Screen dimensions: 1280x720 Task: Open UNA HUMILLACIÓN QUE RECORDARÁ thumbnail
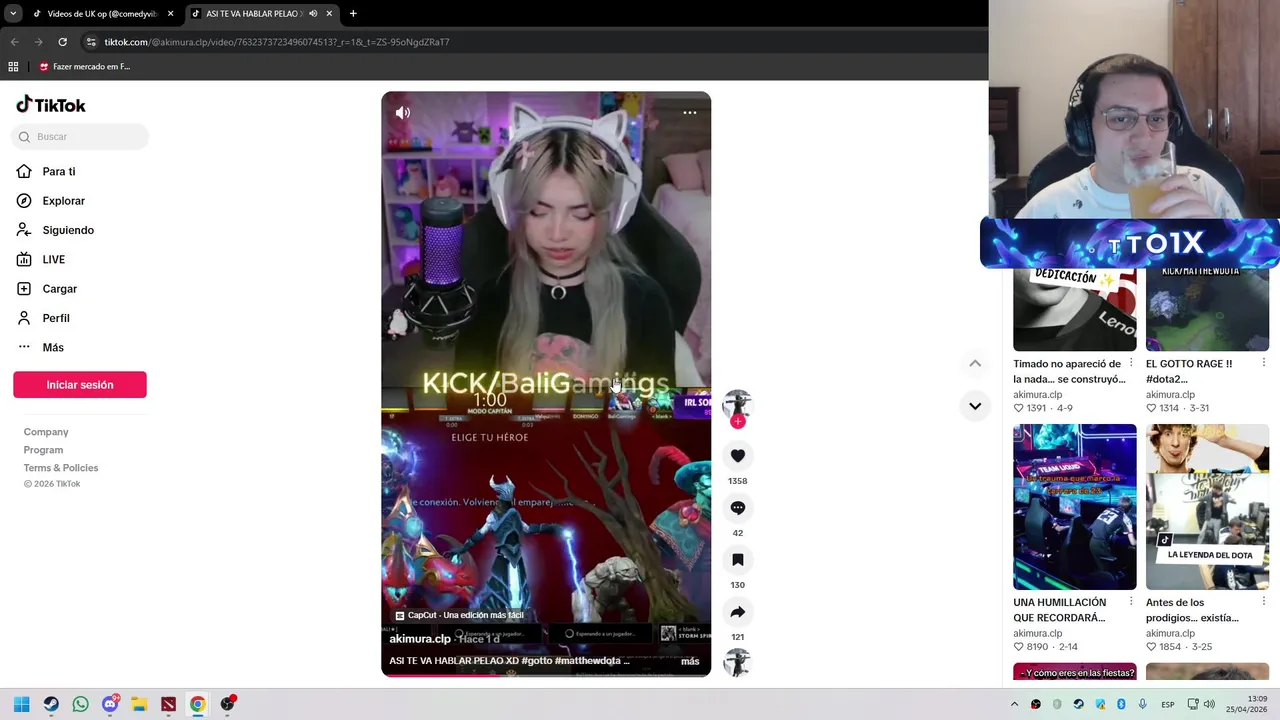tap(1075, 507)
